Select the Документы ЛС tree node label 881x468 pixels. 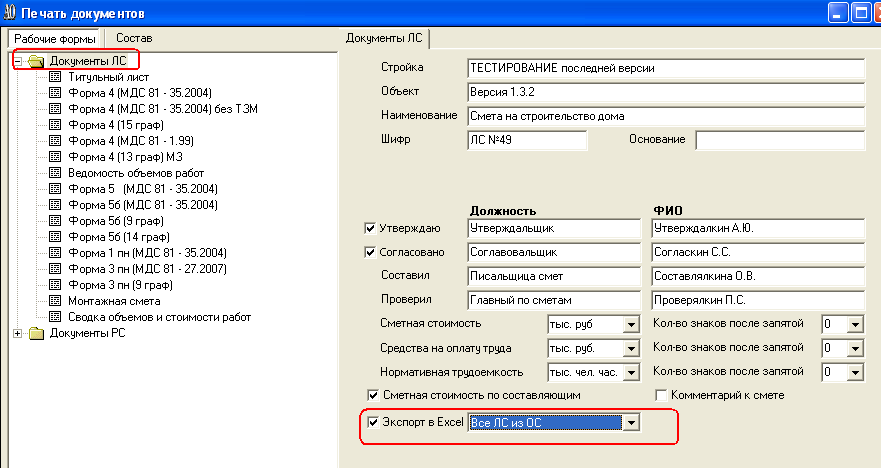click(x=88, y=61)
